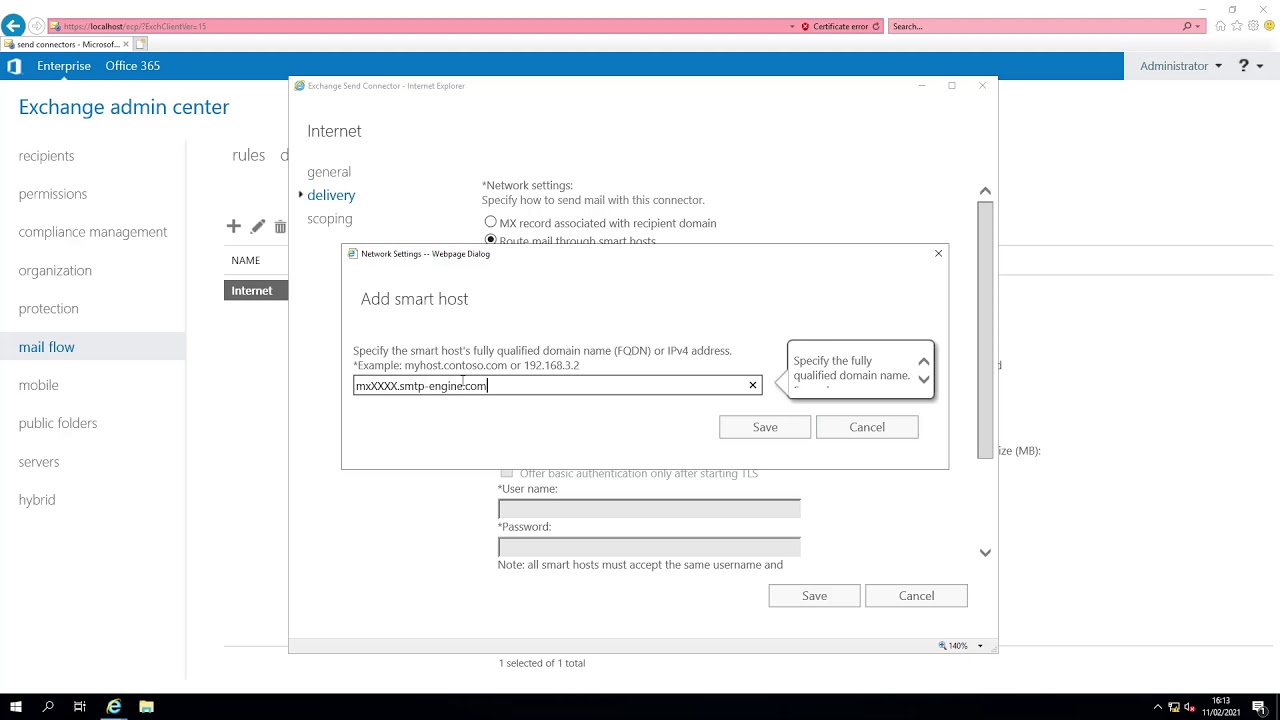Open favorites star icon
The width and height of the screenshot is (1280, 720).
click(x=1237, y=26)
